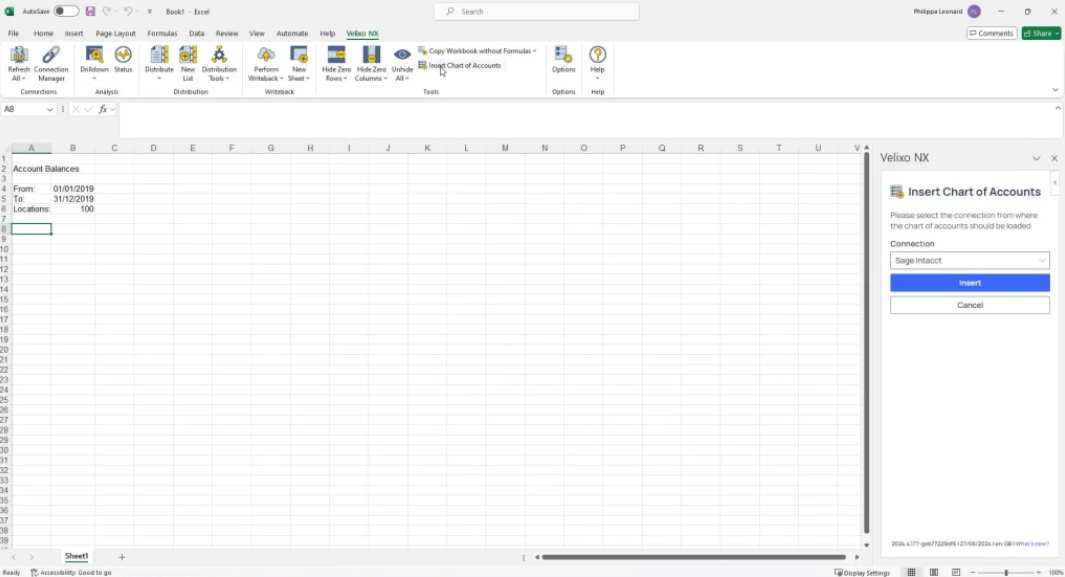
Task: Switch to the Insert tab
Action: tap(74, 33)
